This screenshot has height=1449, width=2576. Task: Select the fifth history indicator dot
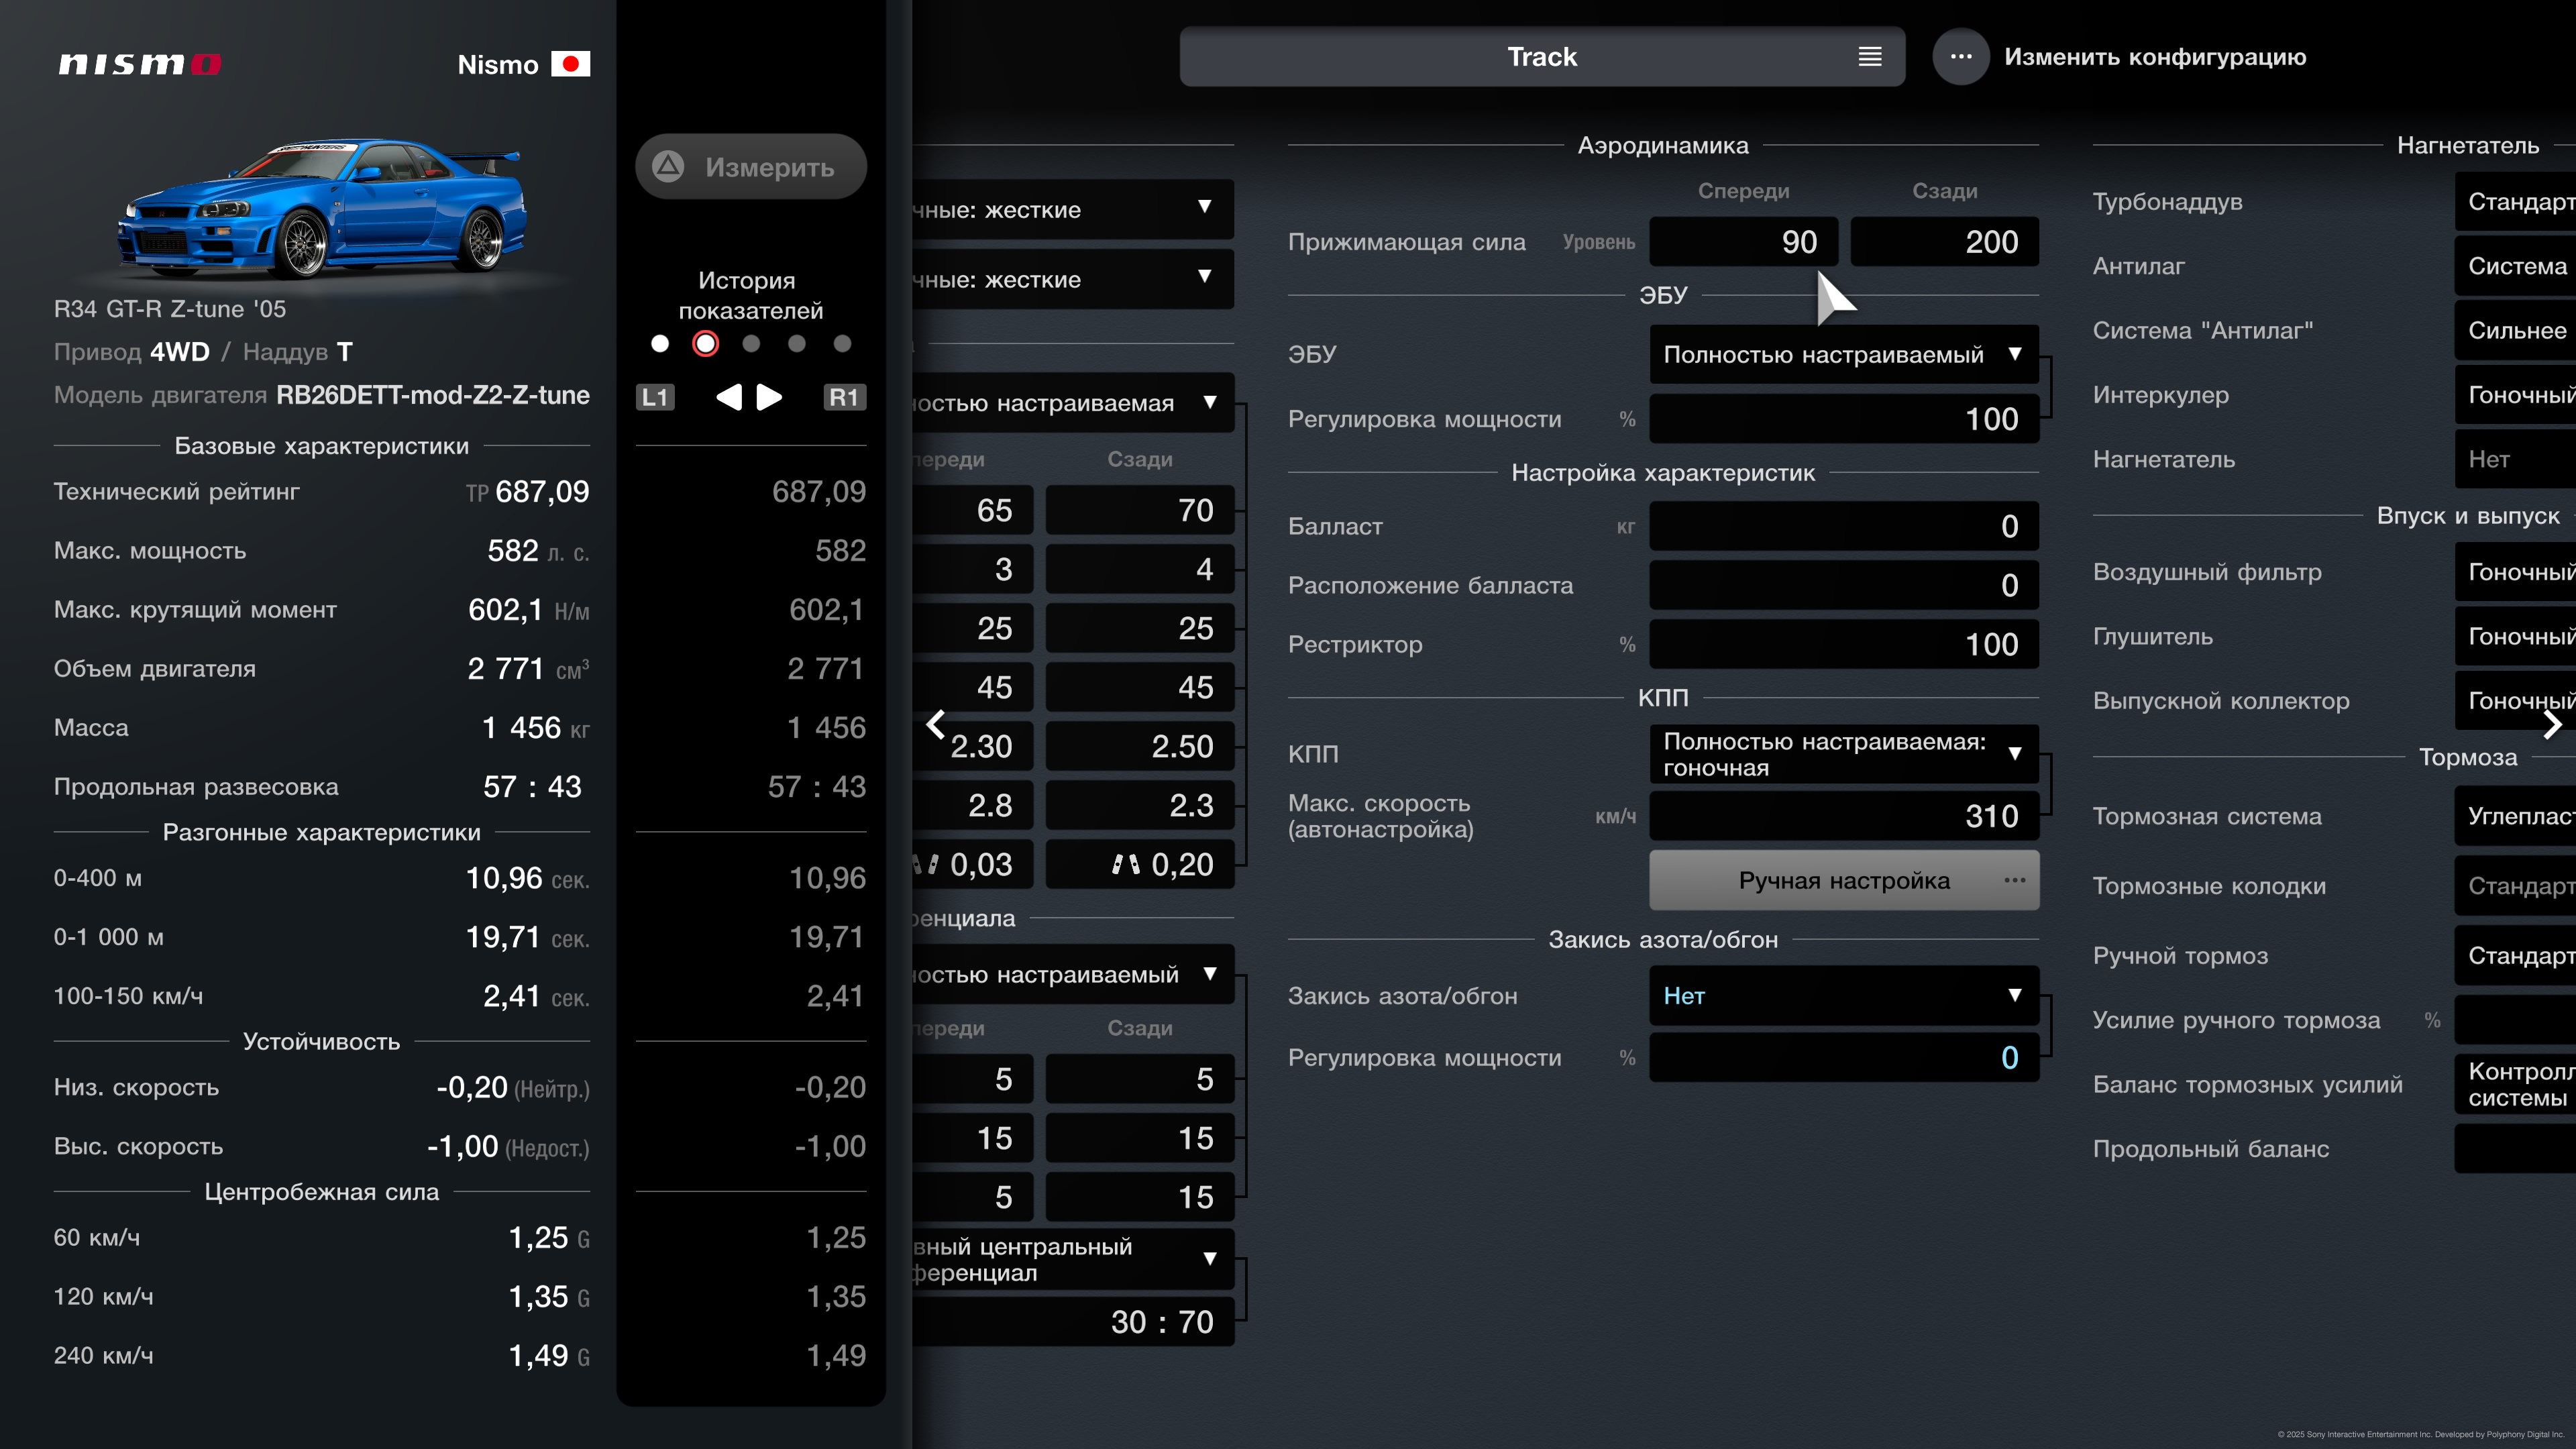click(842, 344)
